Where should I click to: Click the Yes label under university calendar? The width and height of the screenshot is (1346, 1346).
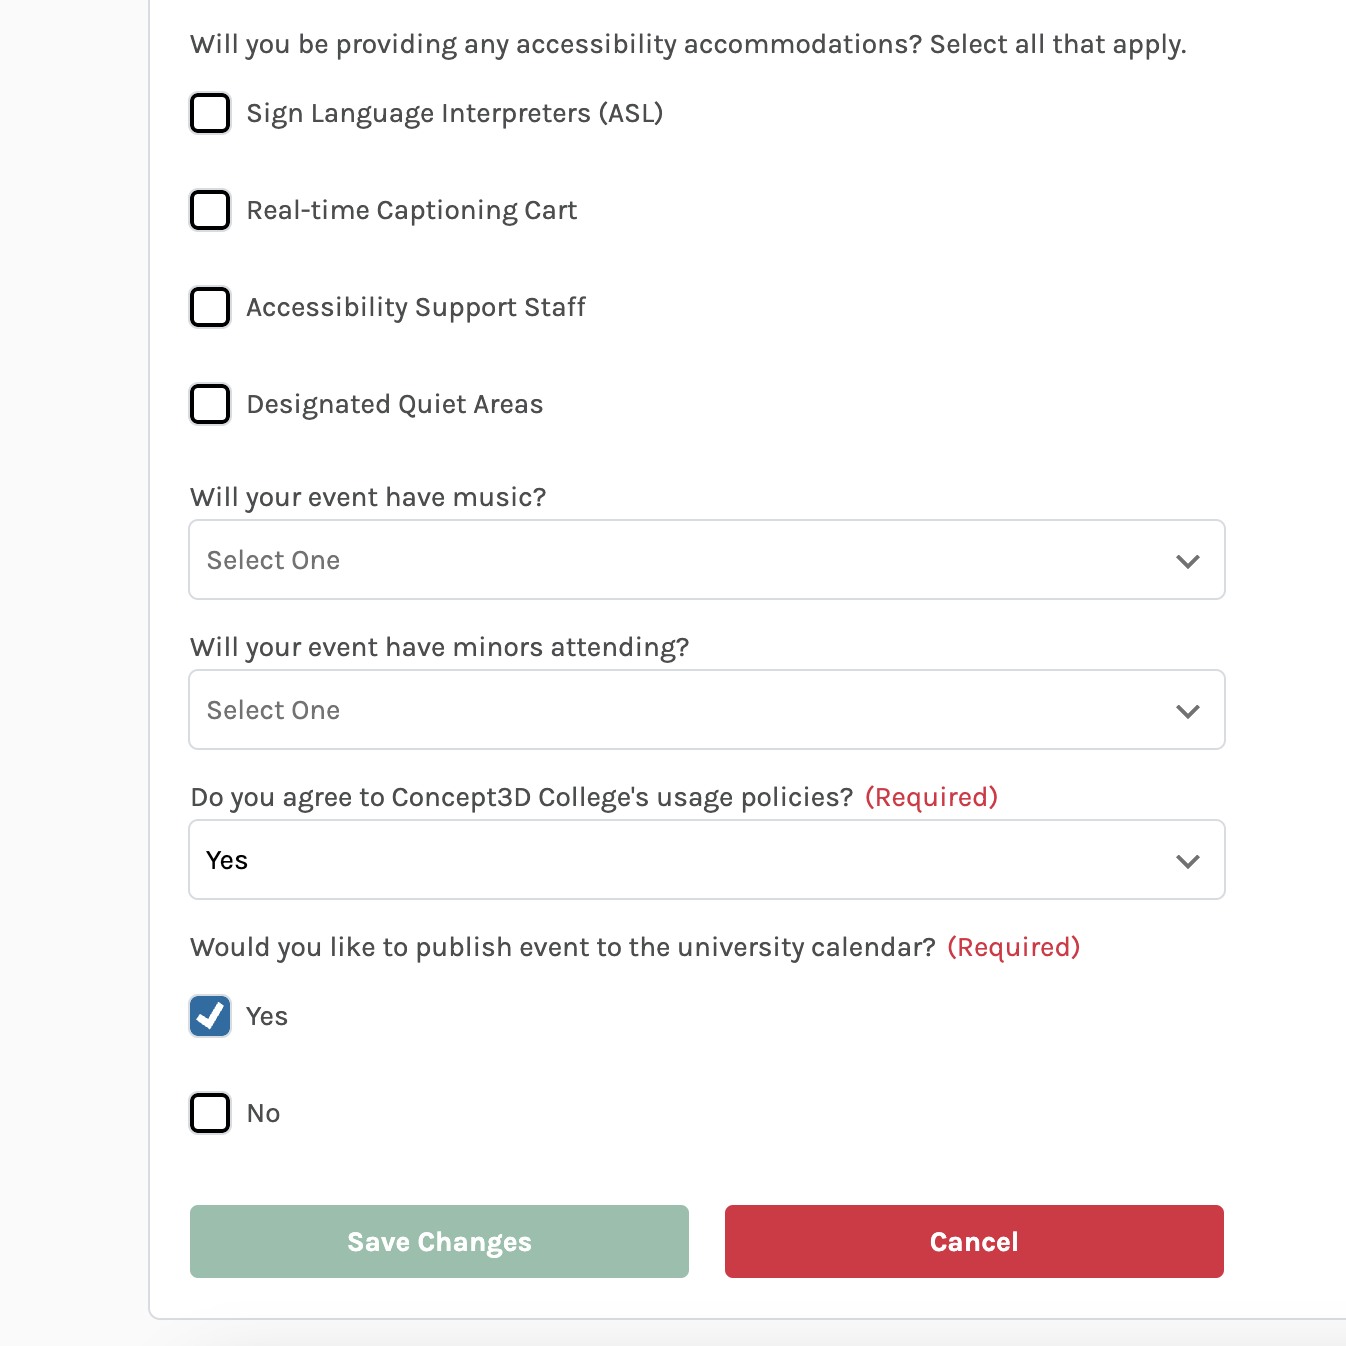pyautogui.click(x=267, y=1016)
